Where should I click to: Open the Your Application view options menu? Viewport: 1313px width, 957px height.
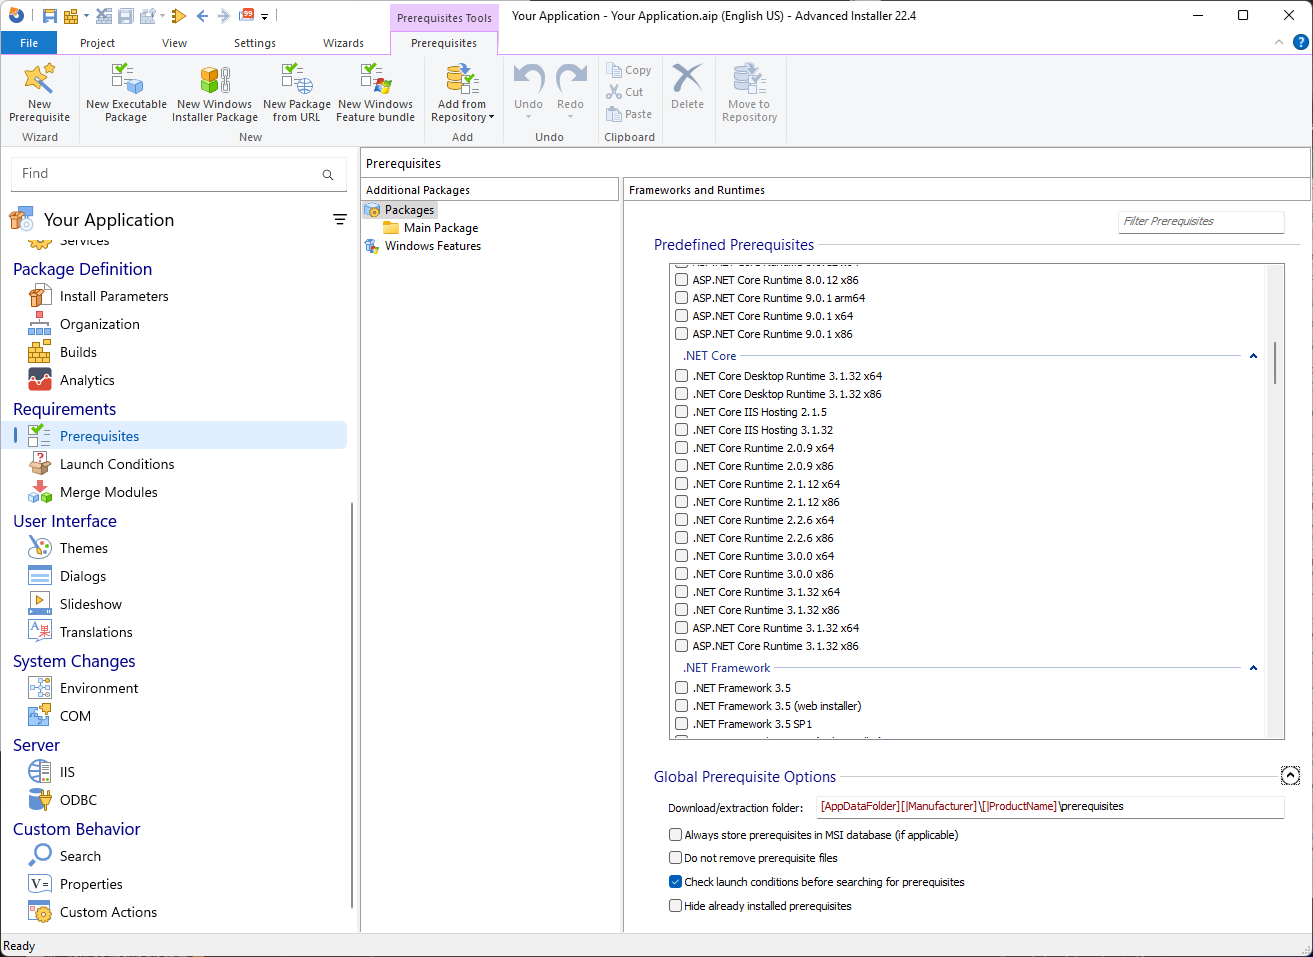(x=340, y=219)
